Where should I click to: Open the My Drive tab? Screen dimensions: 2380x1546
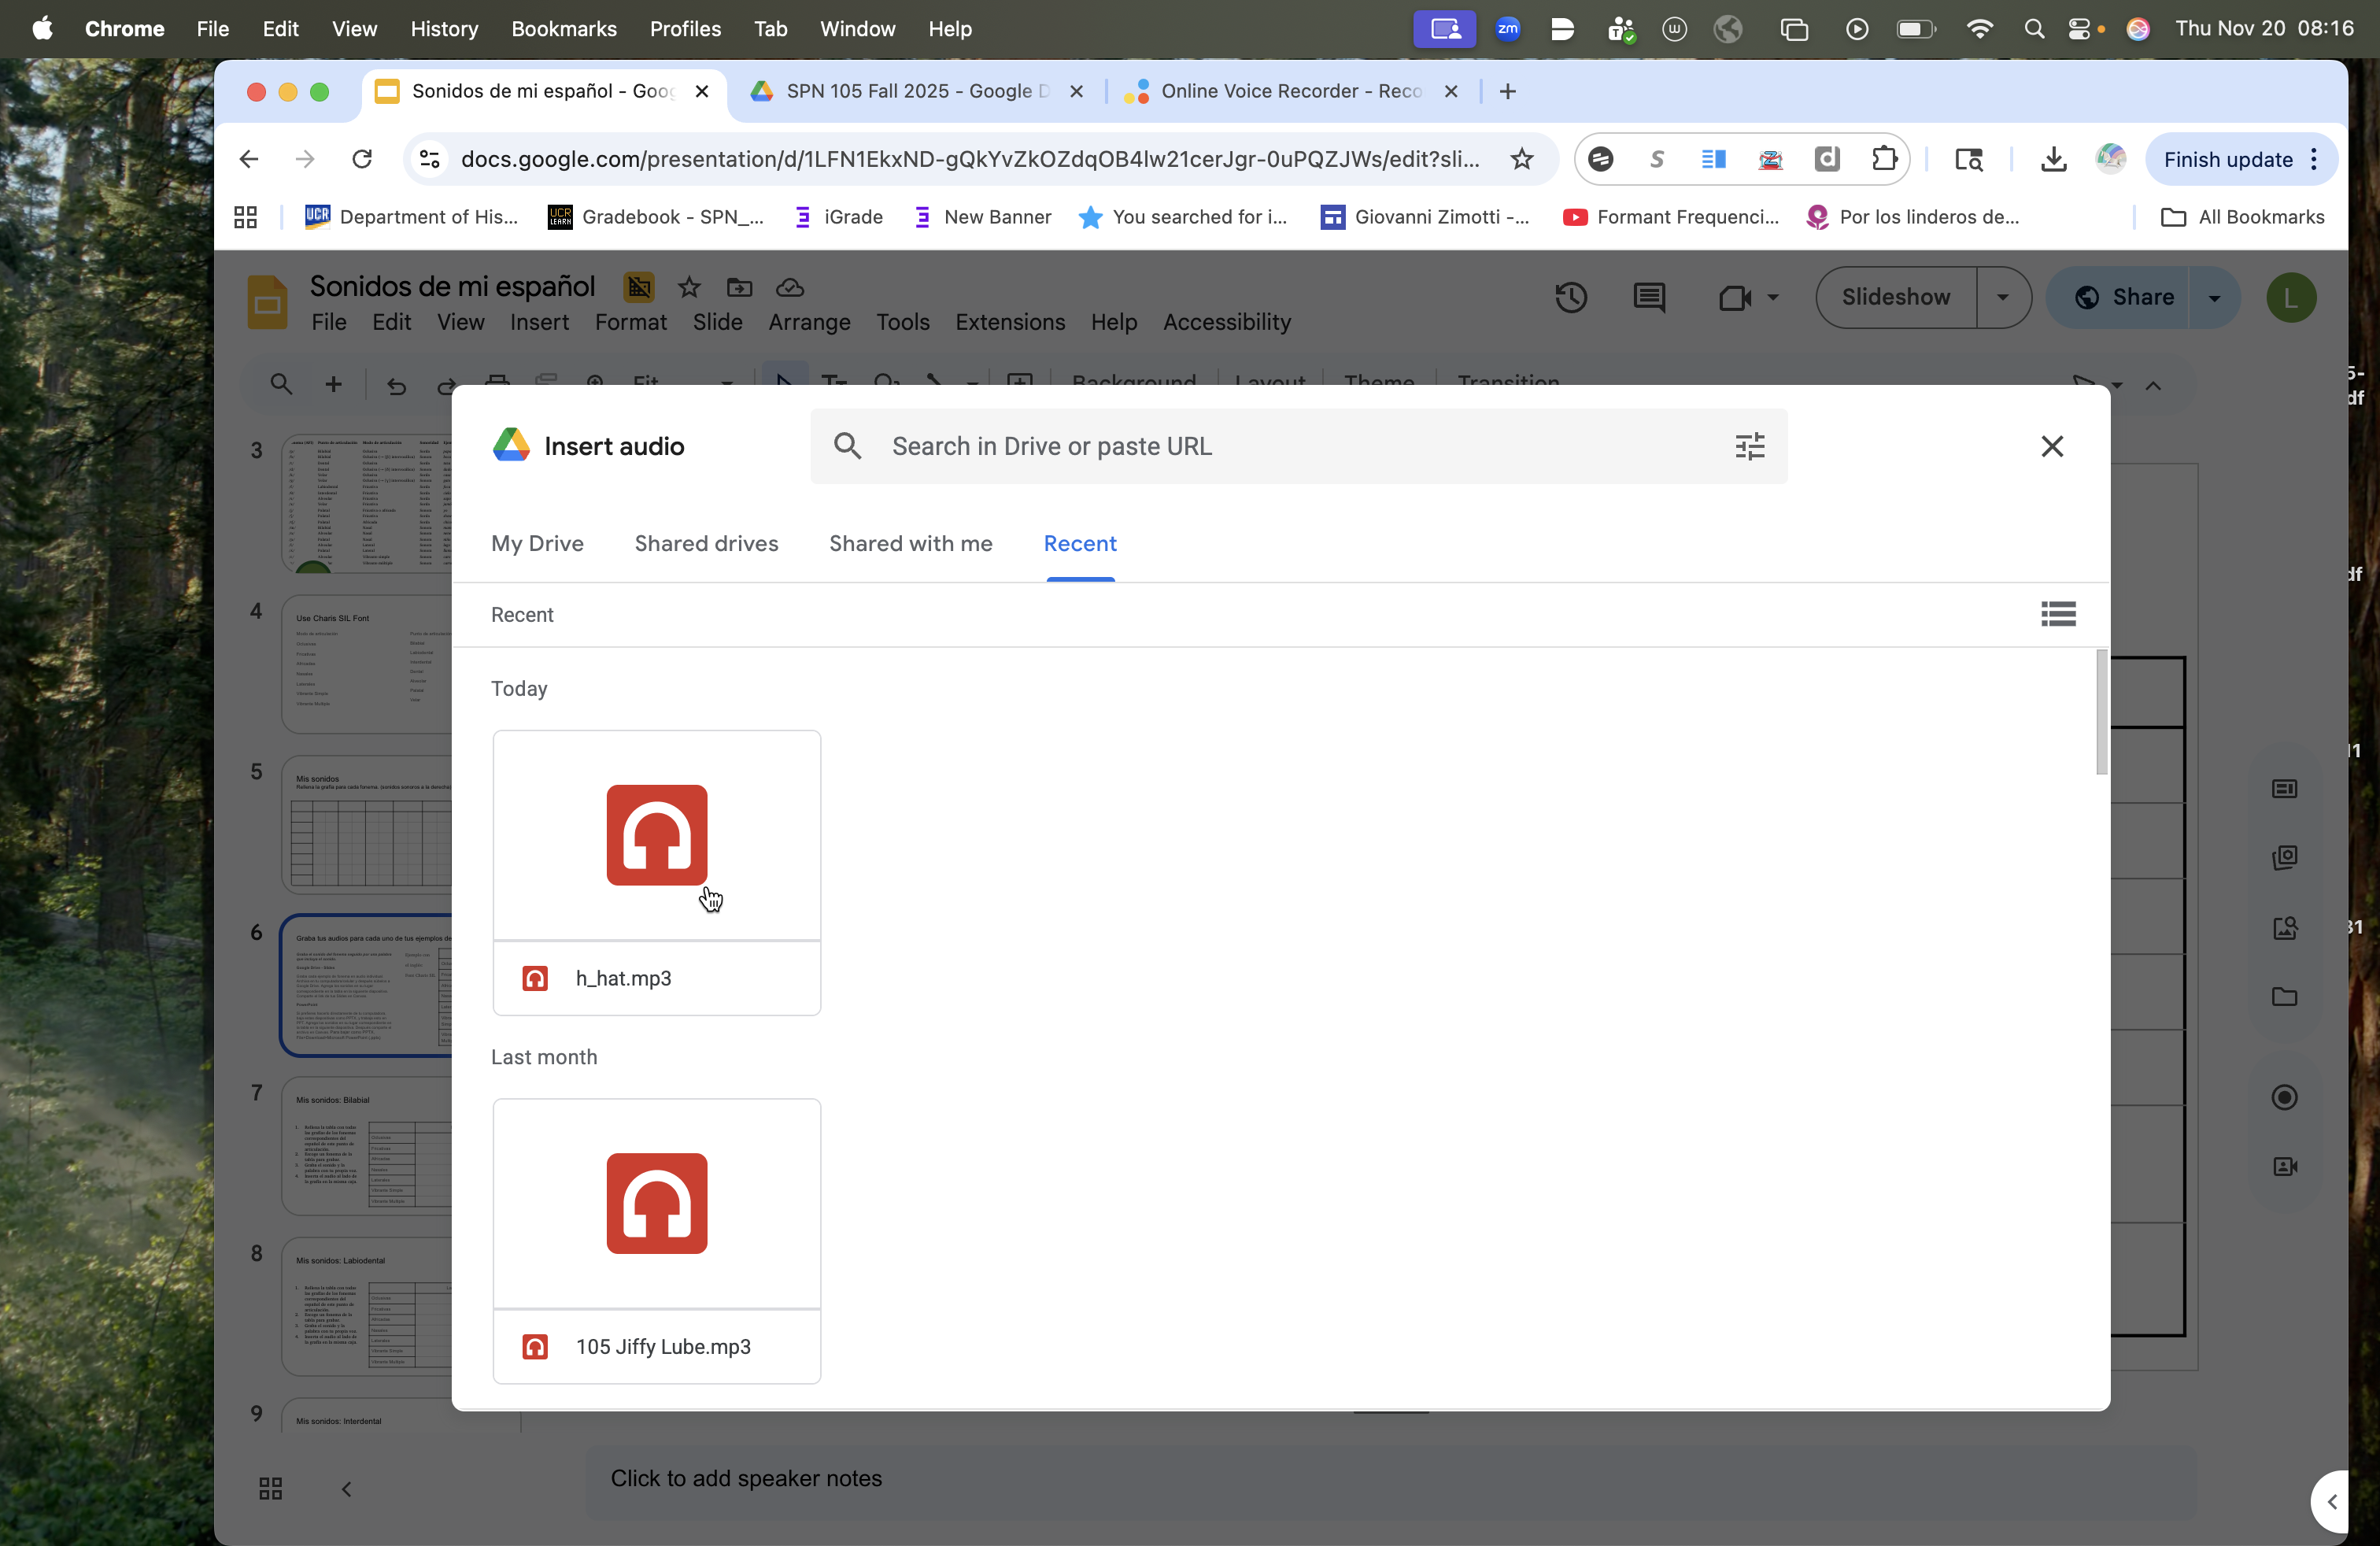pos(537,543)
